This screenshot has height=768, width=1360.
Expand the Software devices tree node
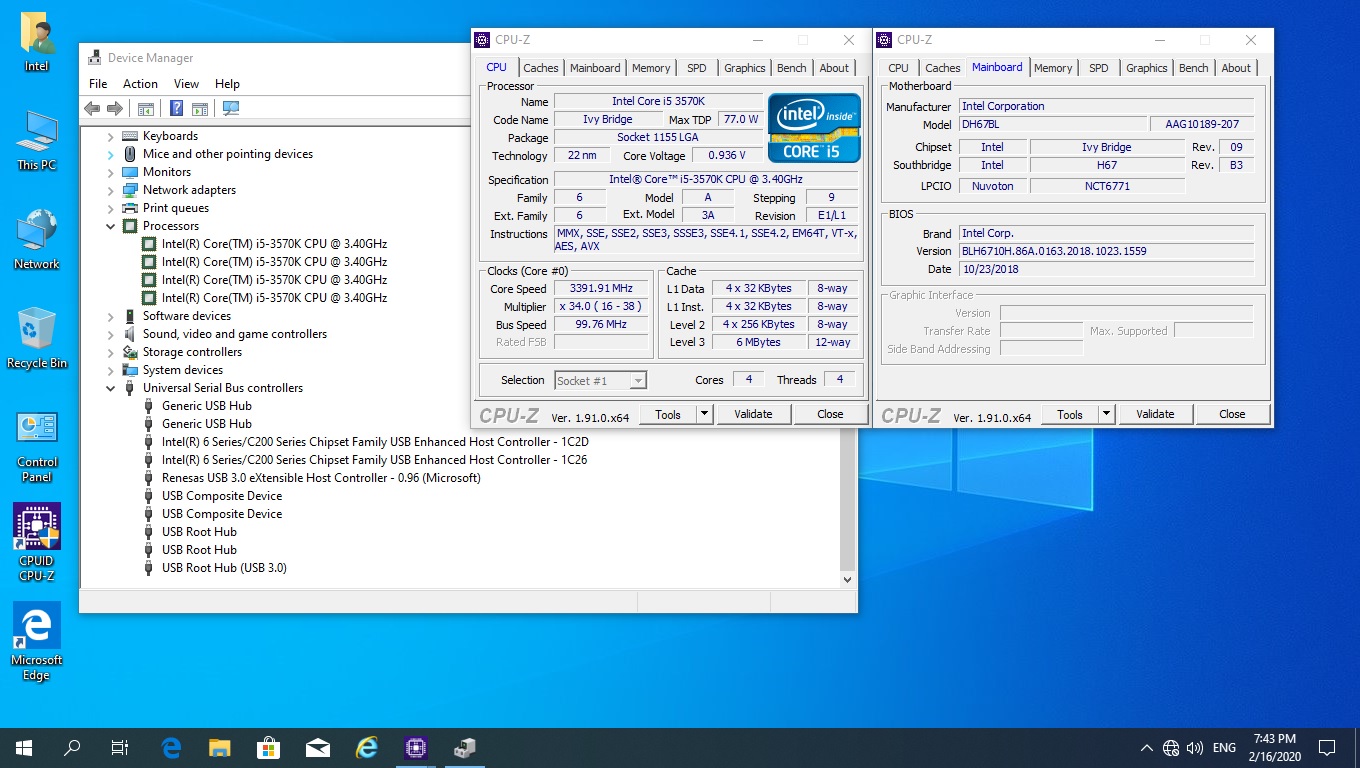[111, 316]
